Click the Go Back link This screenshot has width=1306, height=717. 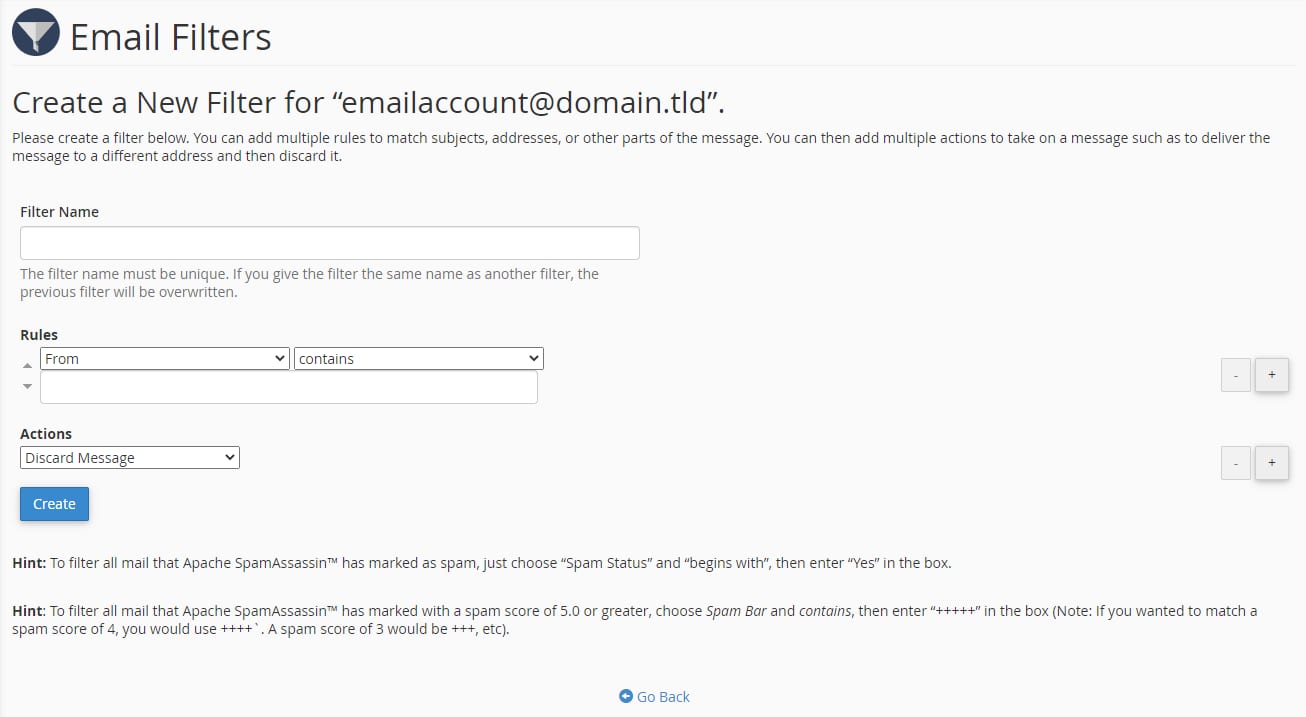pyautogui.click(x=661, y=696)
